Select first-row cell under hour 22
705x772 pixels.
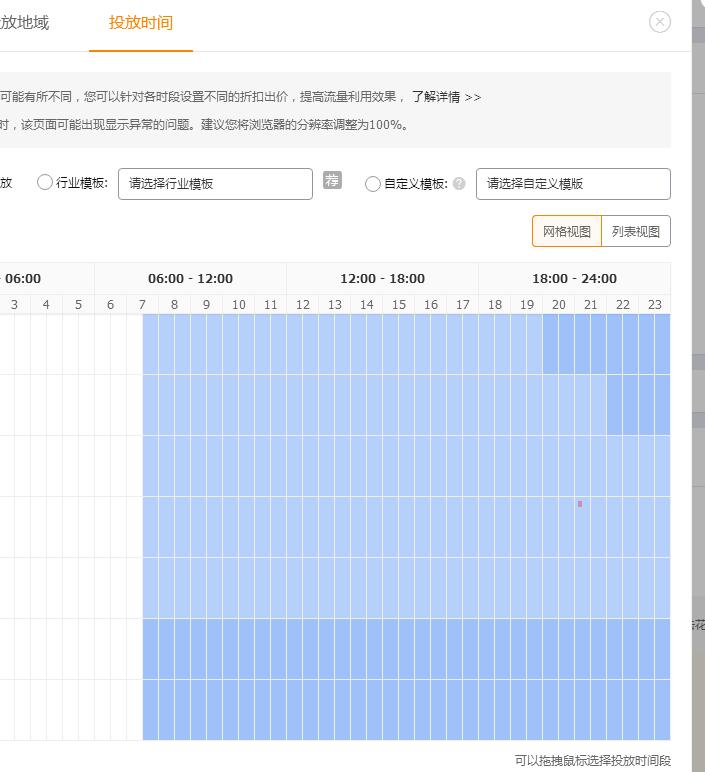tap(622, 344)
